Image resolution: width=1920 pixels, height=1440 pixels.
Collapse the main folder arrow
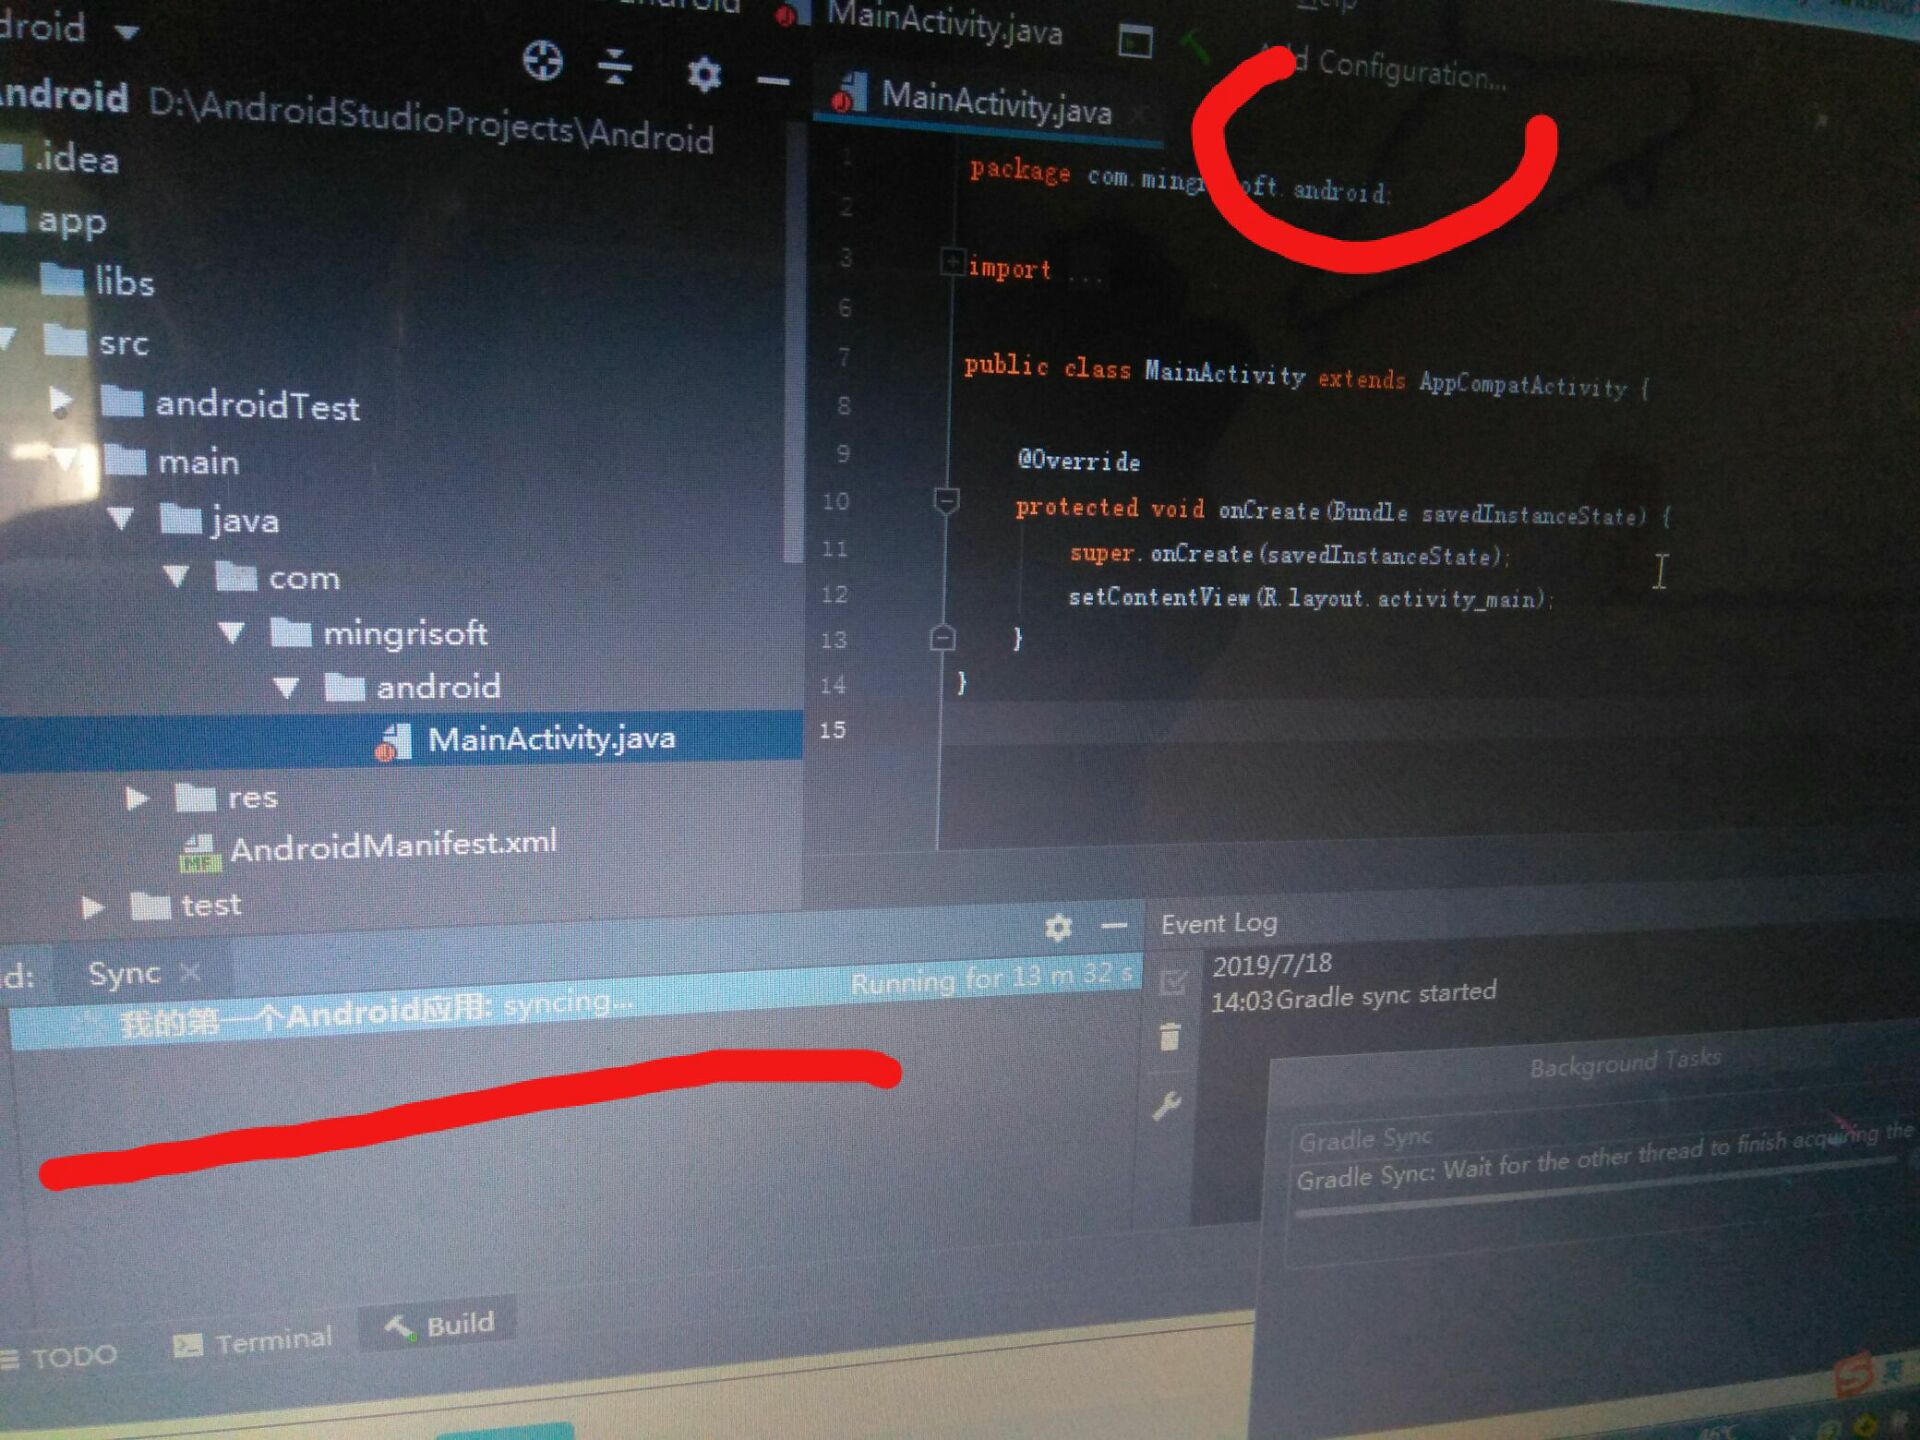click(64, 459)
